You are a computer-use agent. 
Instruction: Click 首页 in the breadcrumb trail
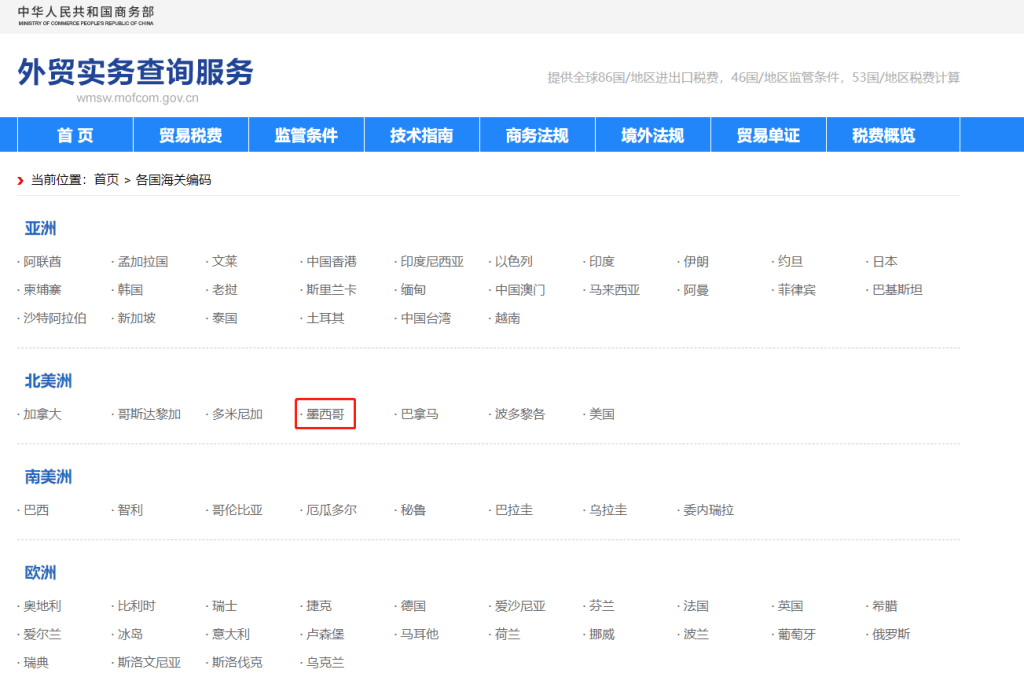pos(103,180)
